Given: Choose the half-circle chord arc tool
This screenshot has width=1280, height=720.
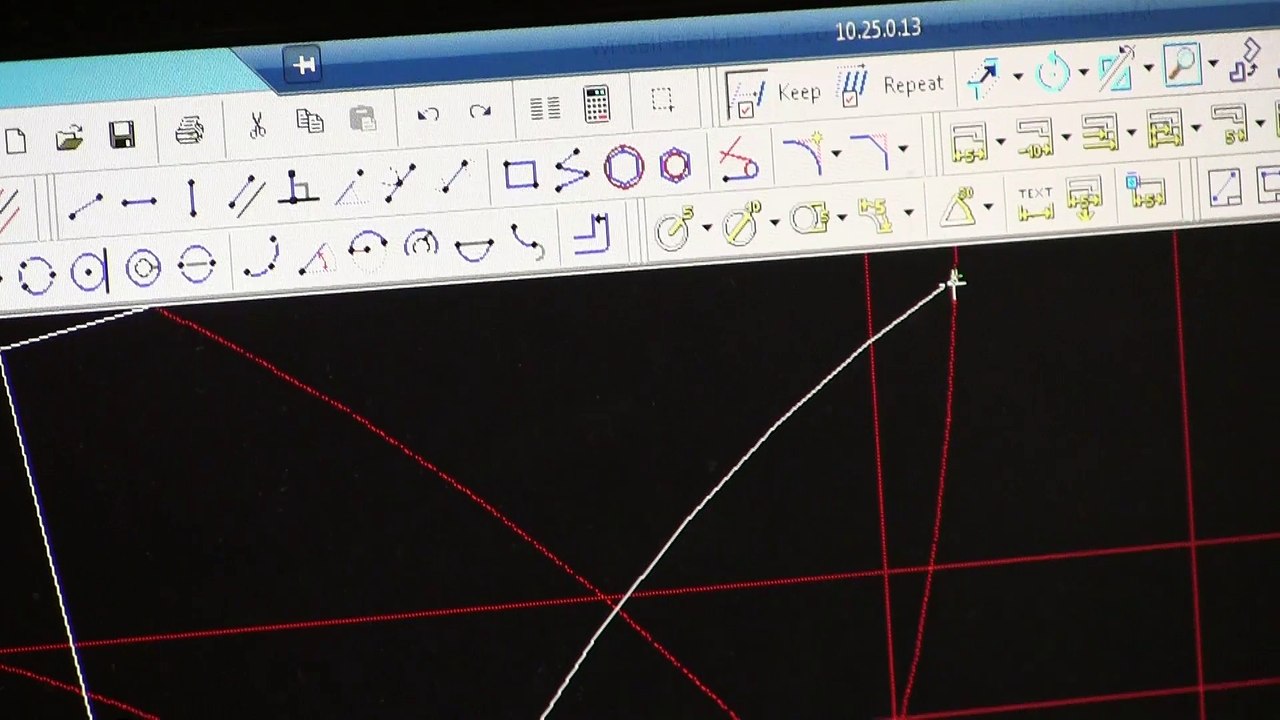Looking at the screenshot, I should point(473,246).
